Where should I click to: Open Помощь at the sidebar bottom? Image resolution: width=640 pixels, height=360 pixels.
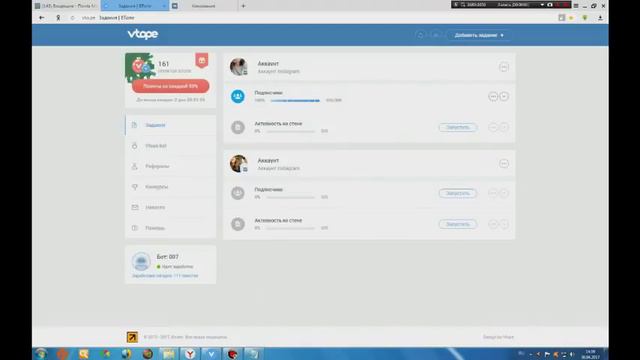coord(171,228)
